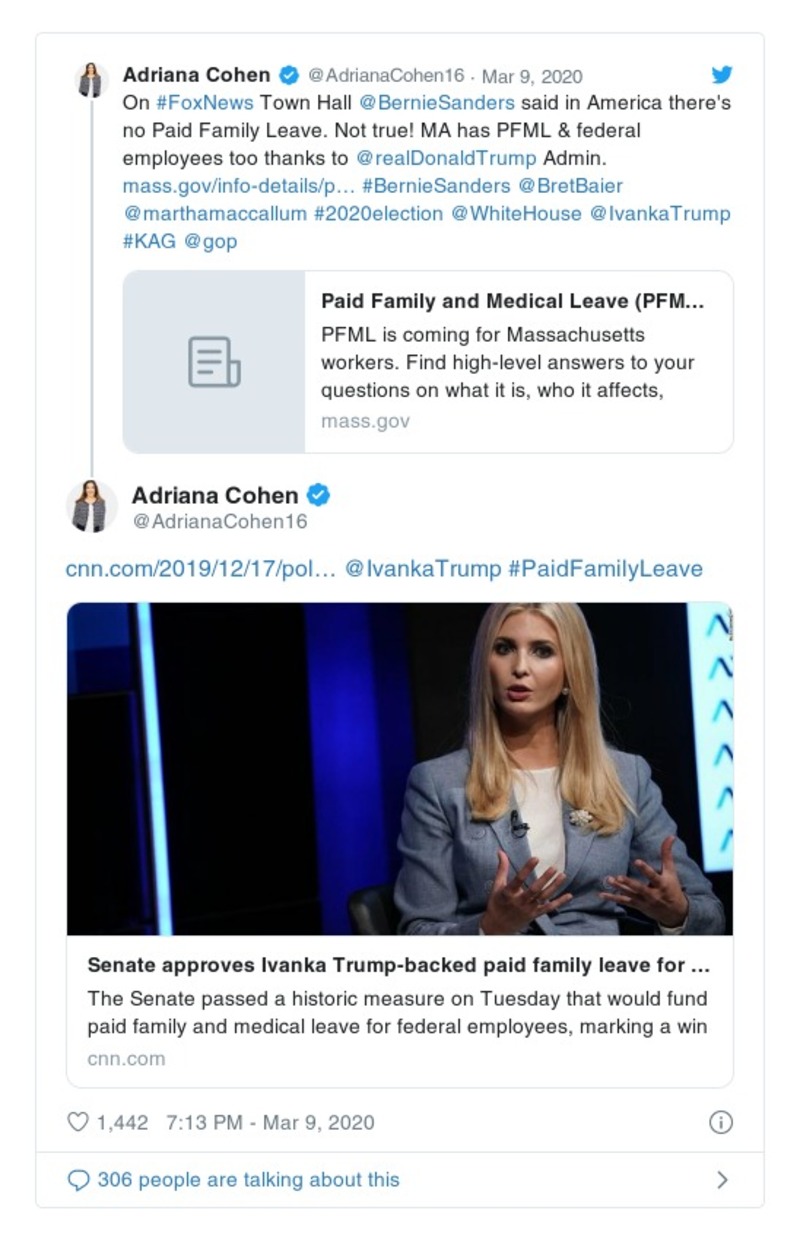Expand the conversation with the right chevron
This screenshot has height=1239, width=800.
click(x=722, y=1180)
